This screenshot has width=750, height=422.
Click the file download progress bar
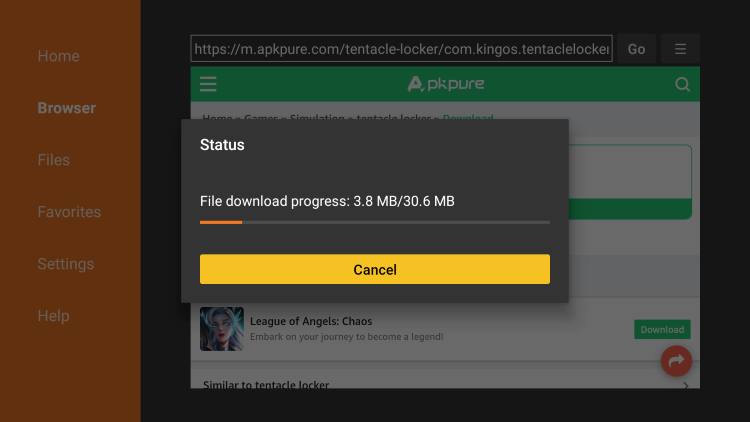(x=375, y=222)
